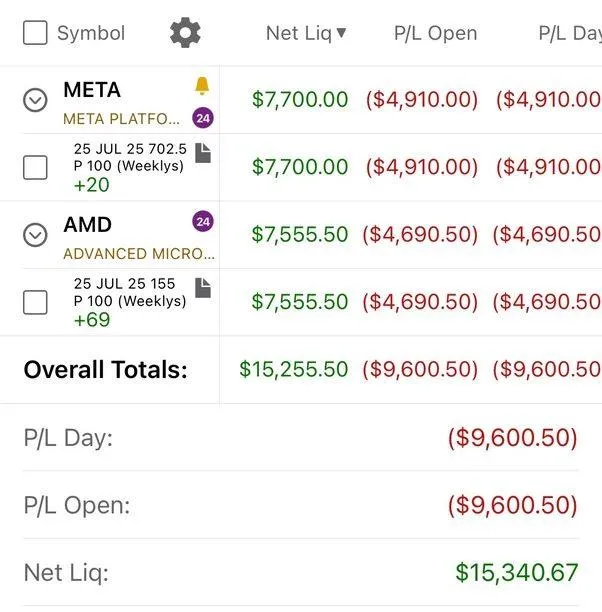Collapse the META position group

(x=35, y=100)
